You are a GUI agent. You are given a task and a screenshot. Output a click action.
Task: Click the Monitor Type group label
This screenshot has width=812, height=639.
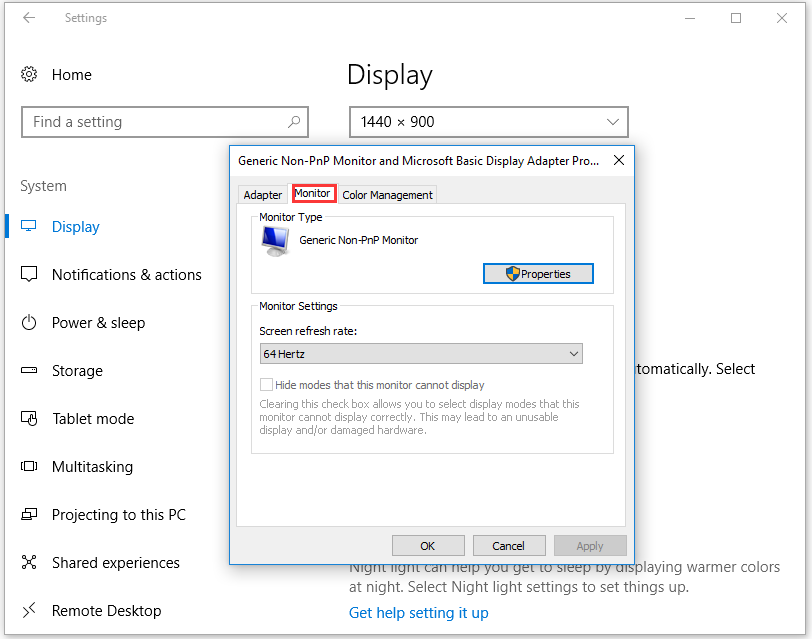[x=291, y=217]
